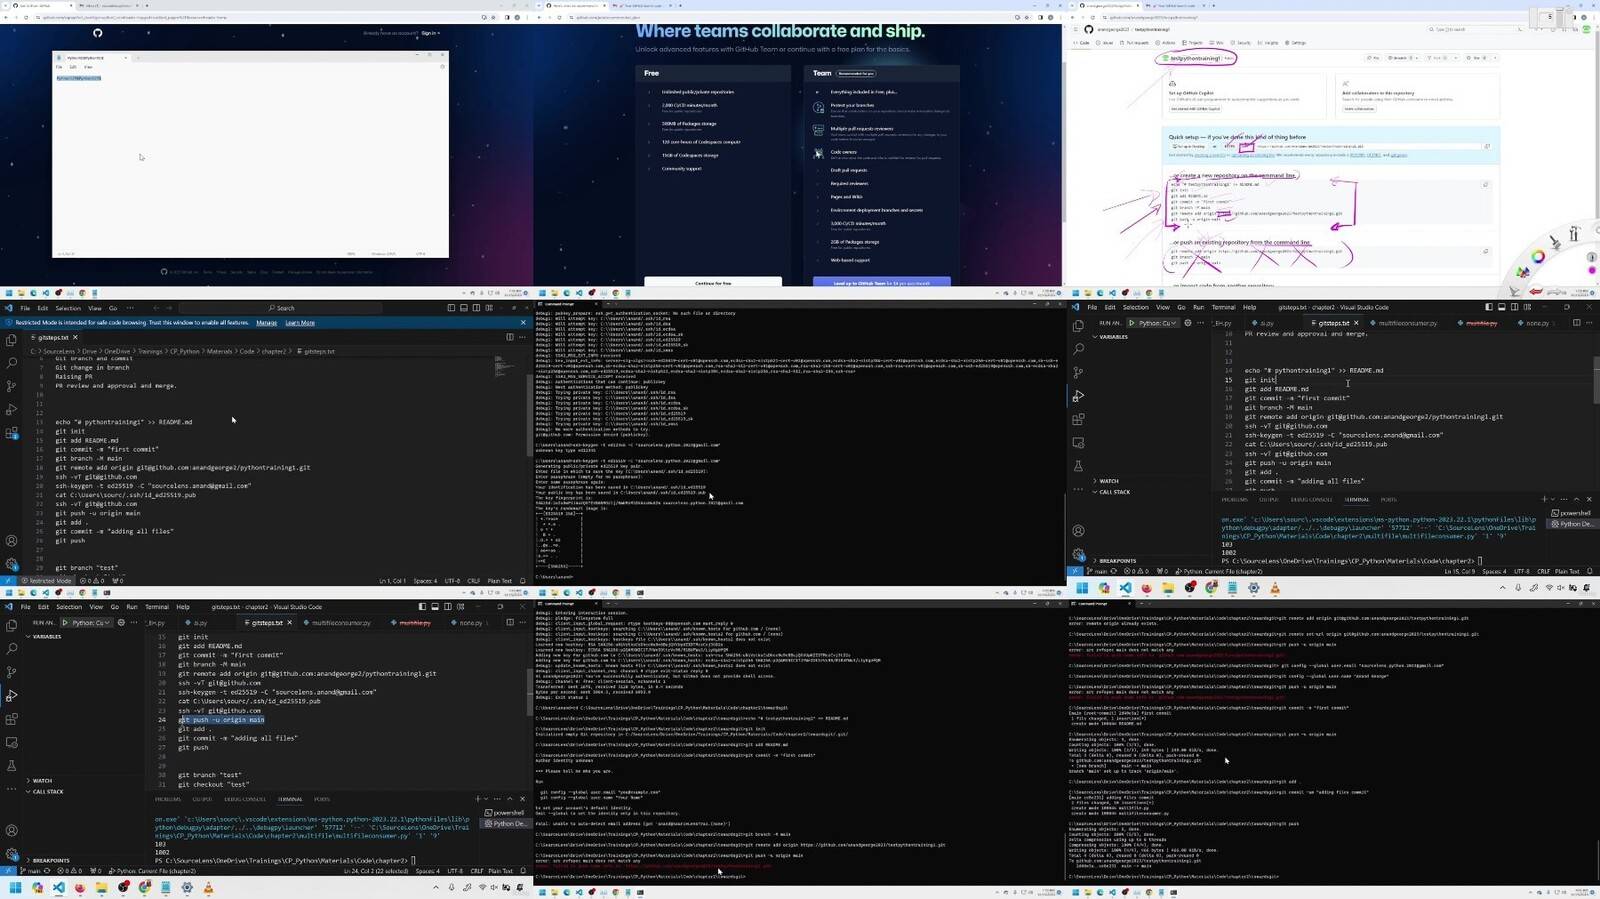This screenshot has width=1600, height=899.
Task: Open Source Control in Restricted Mode VS Code window
Action: pos(11,386)
